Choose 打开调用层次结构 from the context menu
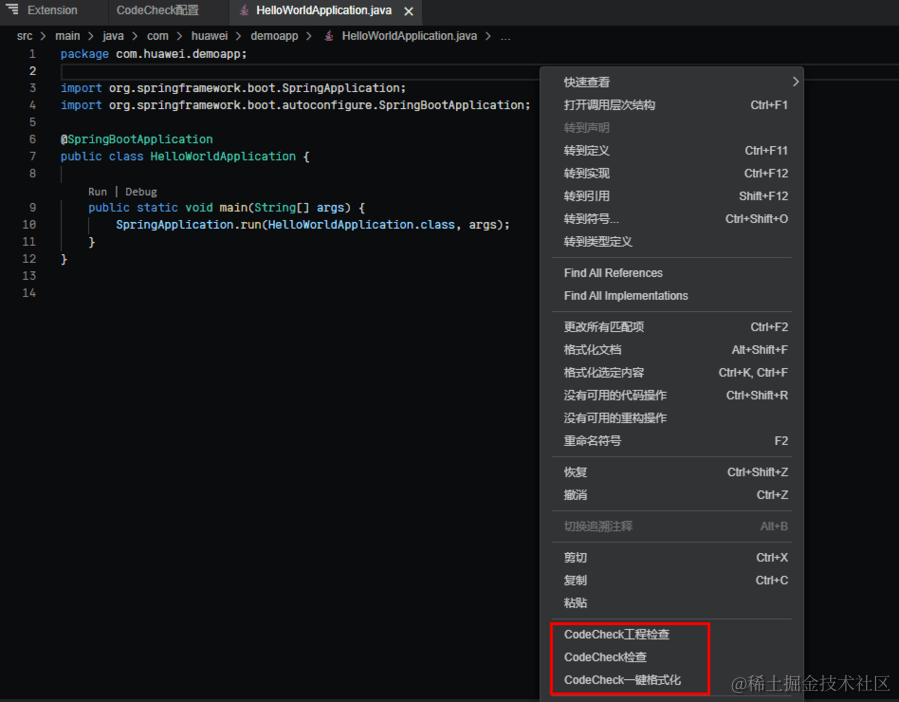The image size is (899, 702). 671,105
